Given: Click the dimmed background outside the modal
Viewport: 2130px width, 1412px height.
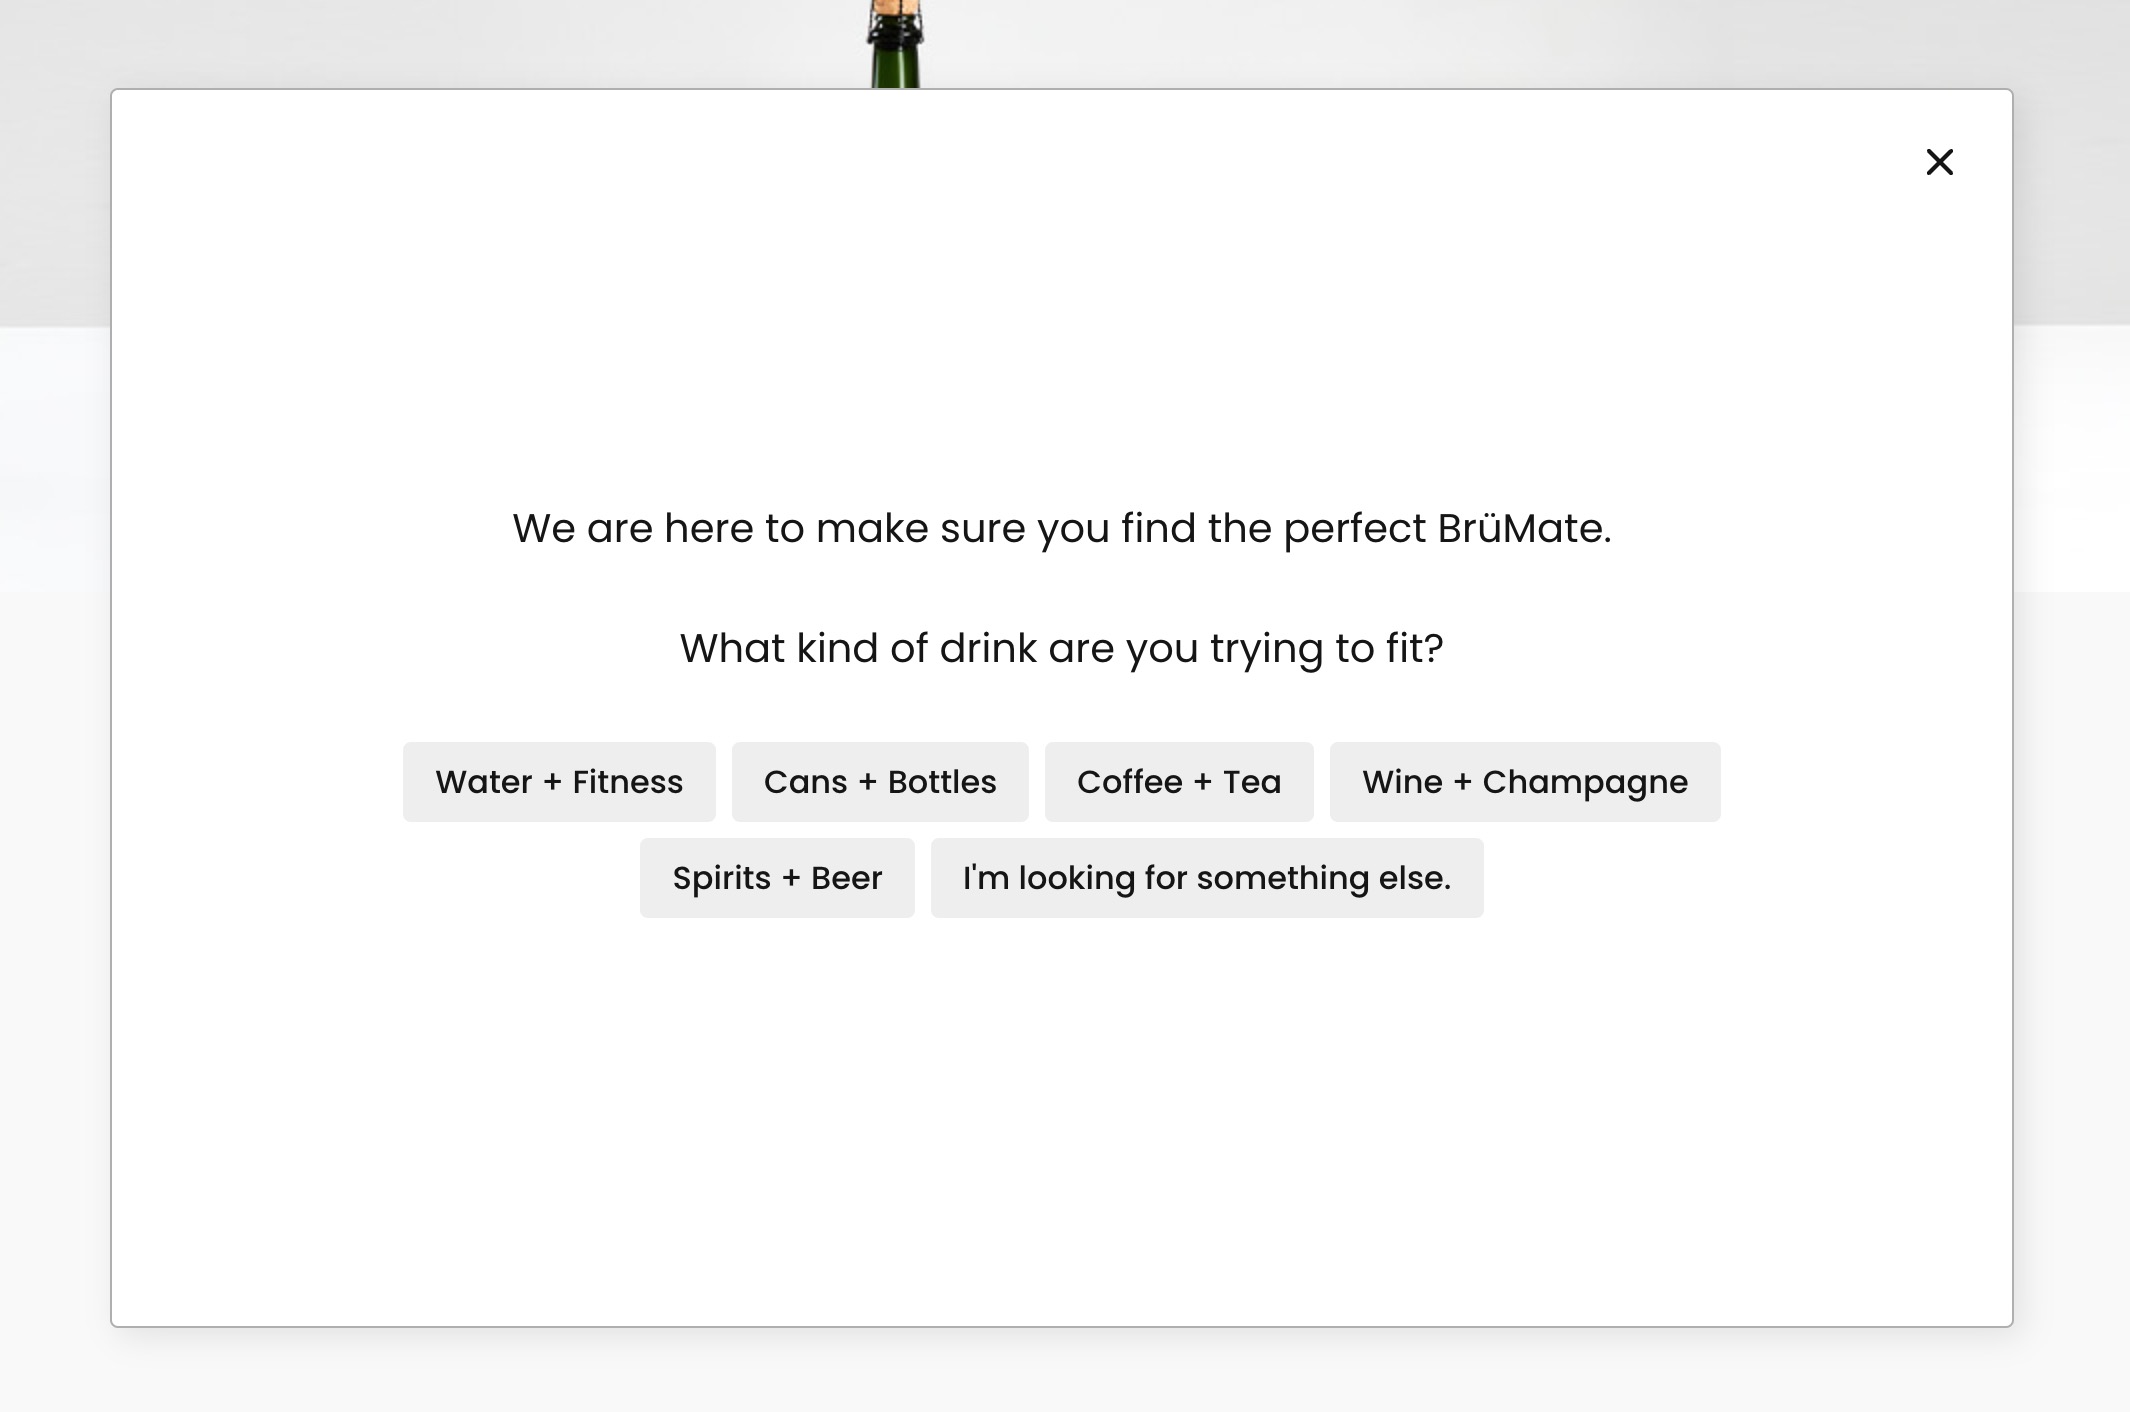Looking at the screenshot, I should click(55, 700).
